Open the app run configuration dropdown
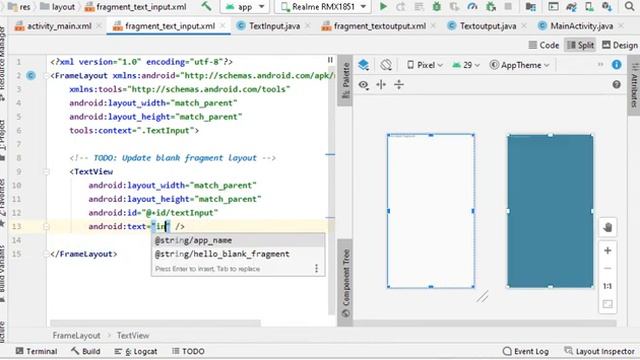This screenshot has height=360, width=640. (x=245, y=7)
